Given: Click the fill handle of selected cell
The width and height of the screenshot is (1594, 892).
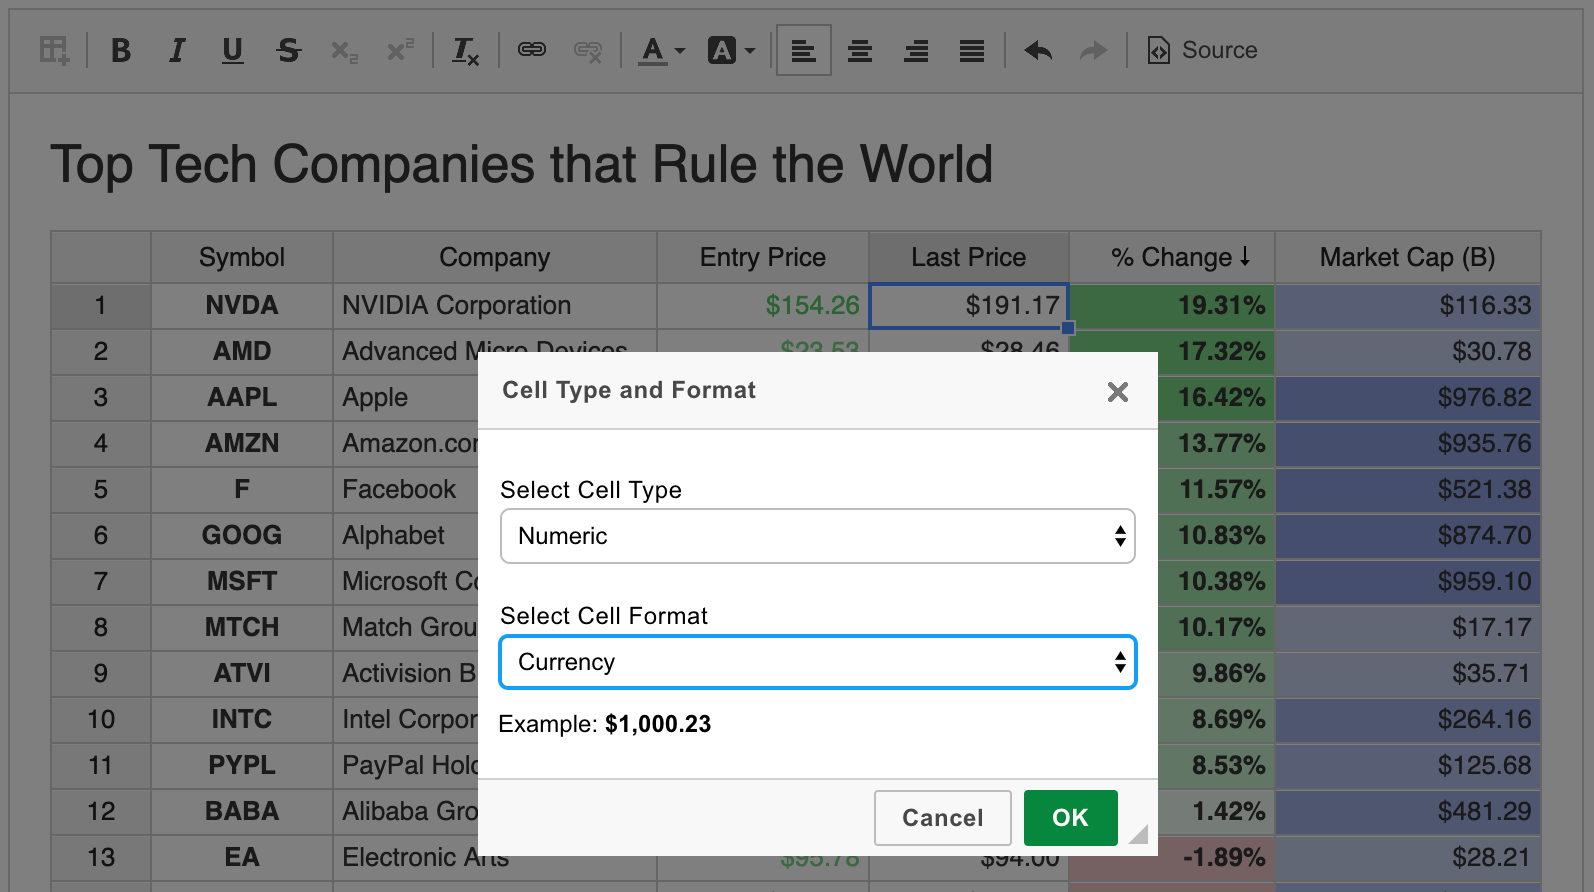Looking at the screenshot, I should (1068, 328).
